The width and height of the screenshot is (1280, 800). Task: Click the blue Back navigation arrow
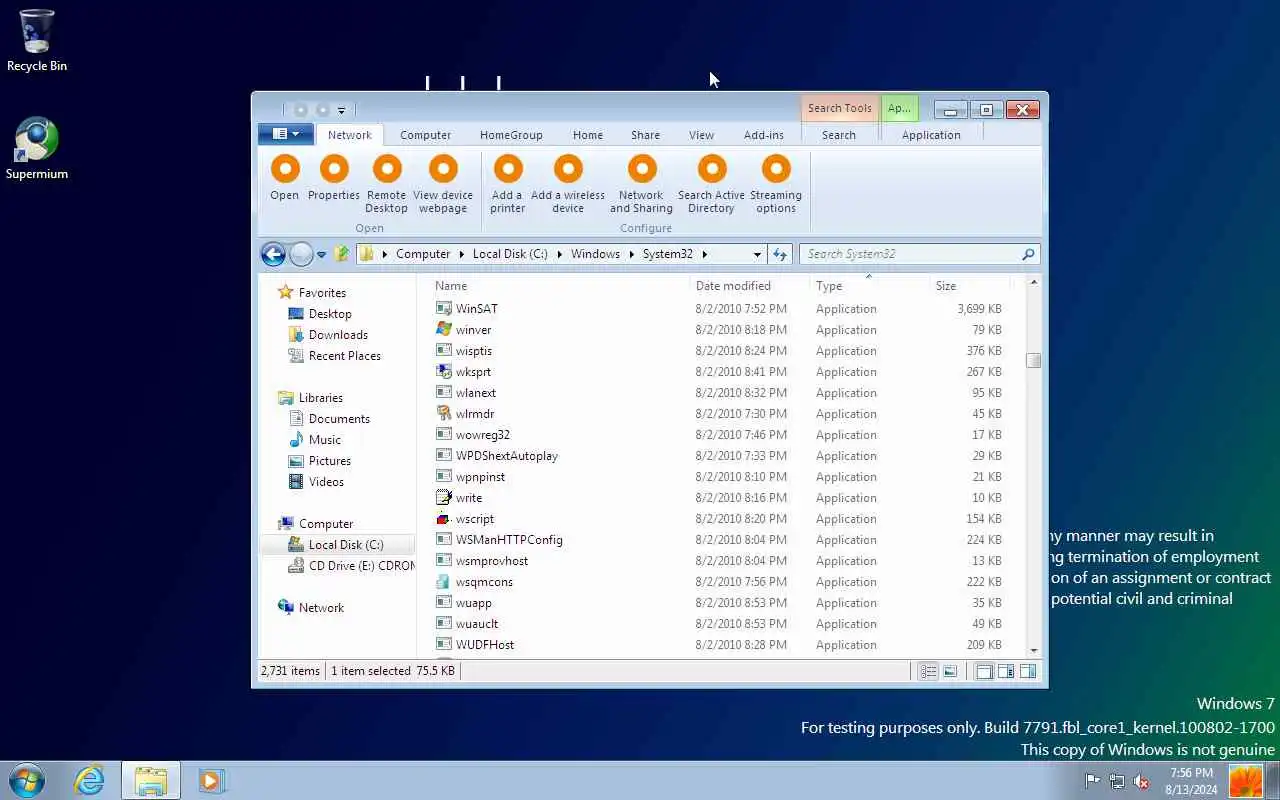[273, 254]
